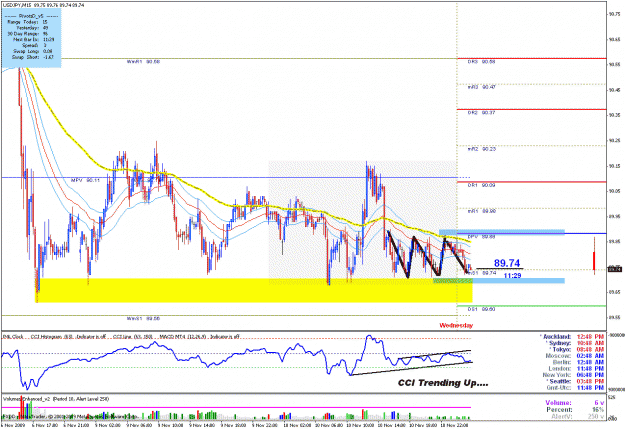Click the DPV 89.88 daily pivot label
The height and width of the screenshot is (429, 625).
pyautogui.click(x=482, y=236)
